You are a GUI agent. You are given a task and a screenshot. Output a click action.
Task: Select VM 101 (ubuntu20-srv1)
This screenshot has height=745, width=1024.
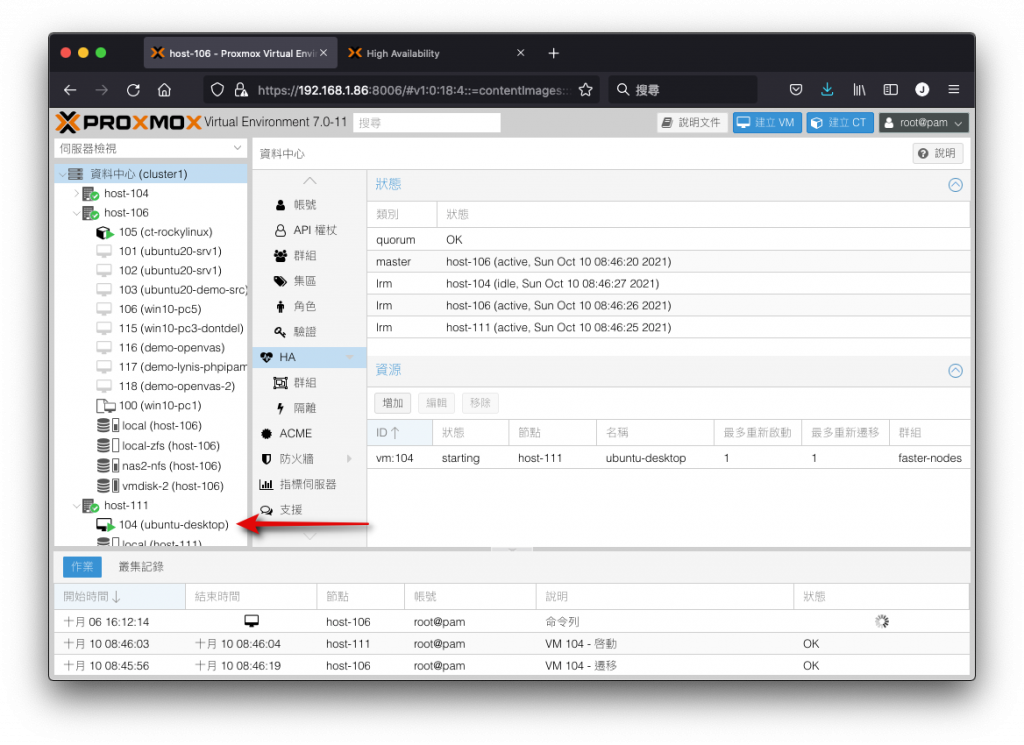click(170, 251)
